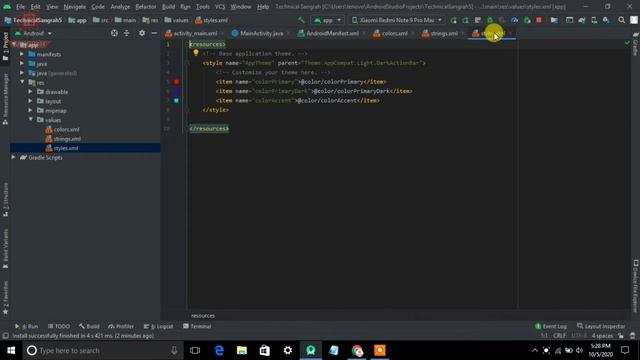Open the Navigate menu

coord(75,7)
